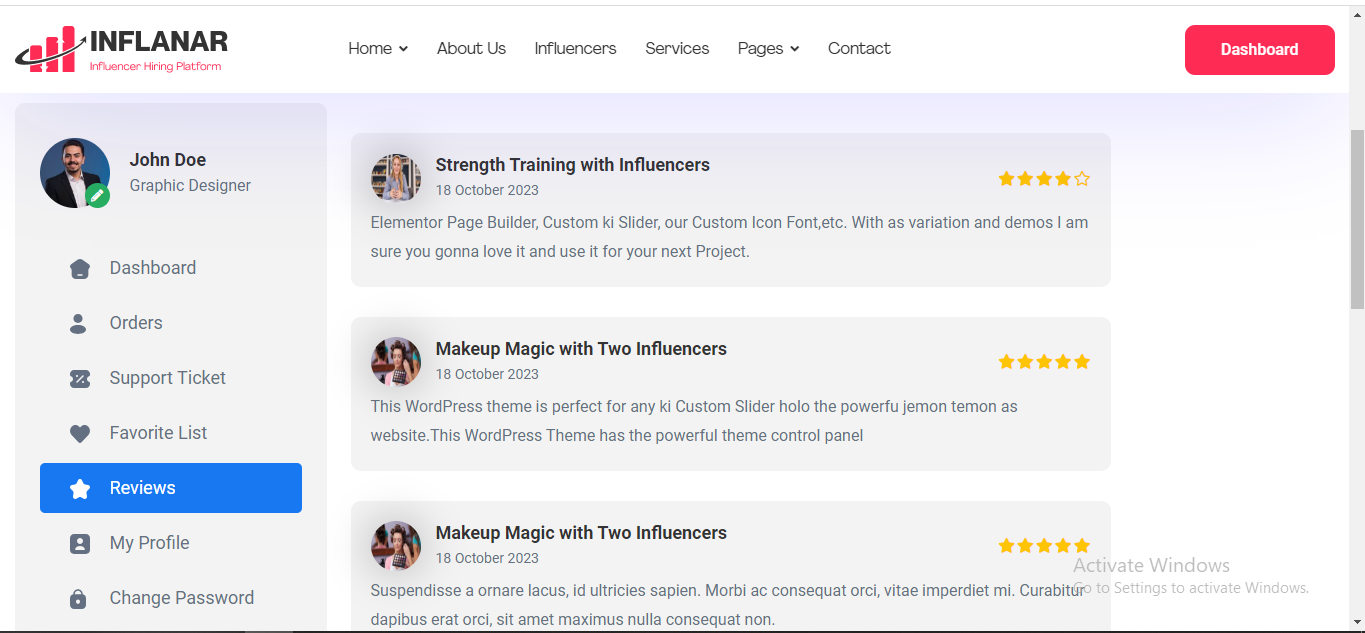Image resolution: width=1365 pixels, height=633 pixels.
Task: Click the Dashboard home icon in sidebar
Action: pos(80,269)
